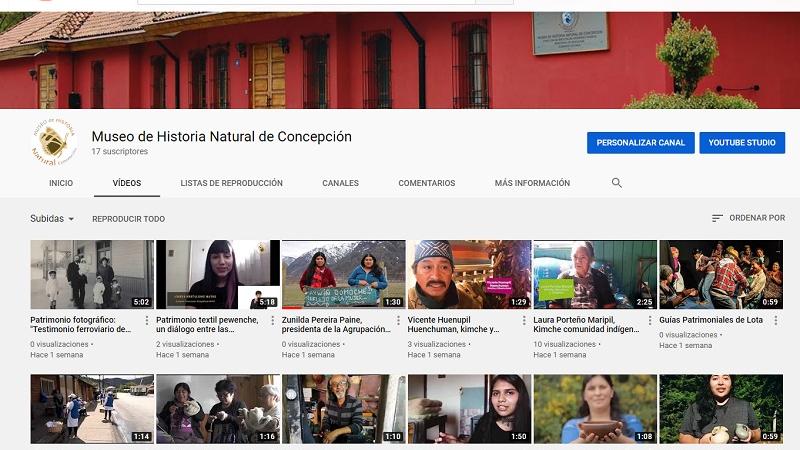The height and width of the screenshot is (450, 800).
Task: Click the channel search magnifier icon
Action: click(616, 183)
